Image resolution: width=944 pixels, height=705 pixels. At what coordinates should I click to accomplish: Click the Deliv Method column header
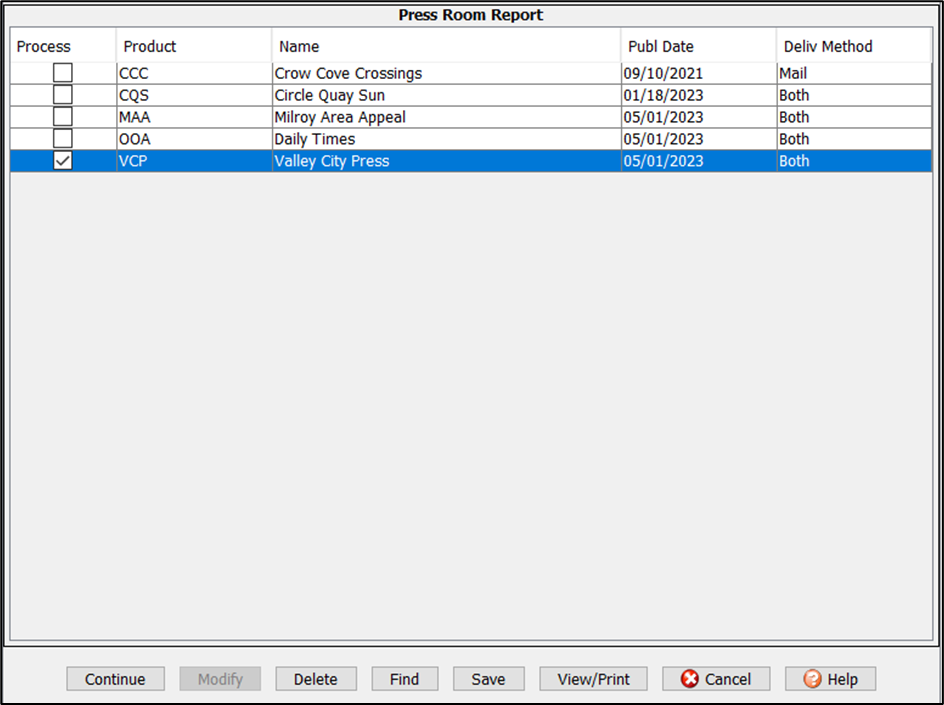point(827,46)
